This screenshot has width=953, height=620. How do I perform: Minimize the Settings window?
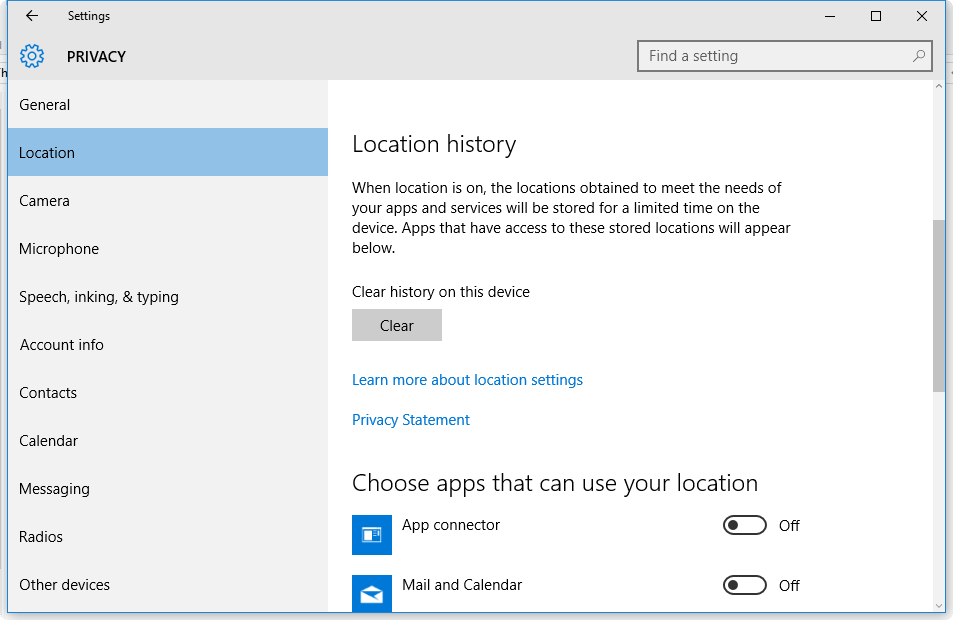830,16
